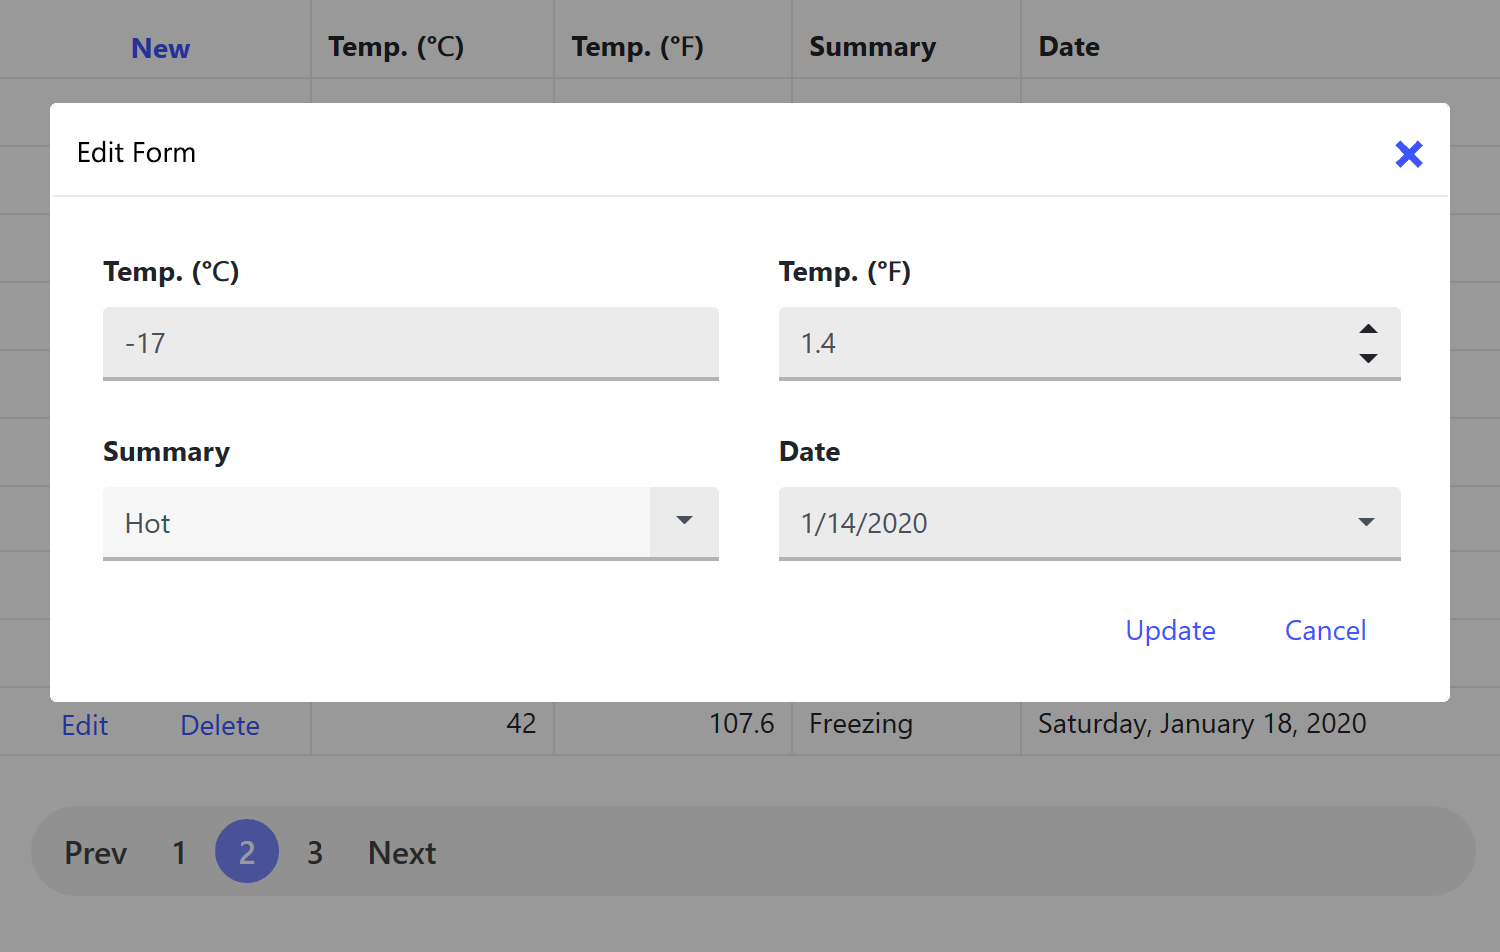Open the Summary dropdown arrow

coord(684,521)
